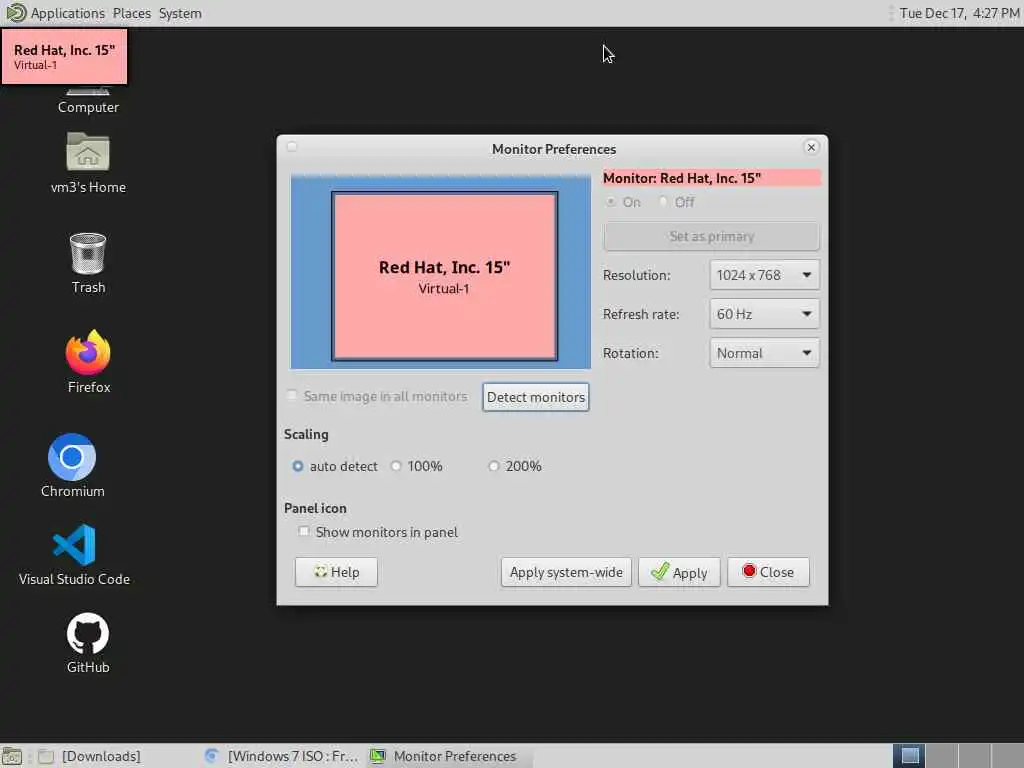The width and height of the screenshot is (1024, 768).
Task: Click the show desktop icon in bottom panel
Action: (12, 756)
